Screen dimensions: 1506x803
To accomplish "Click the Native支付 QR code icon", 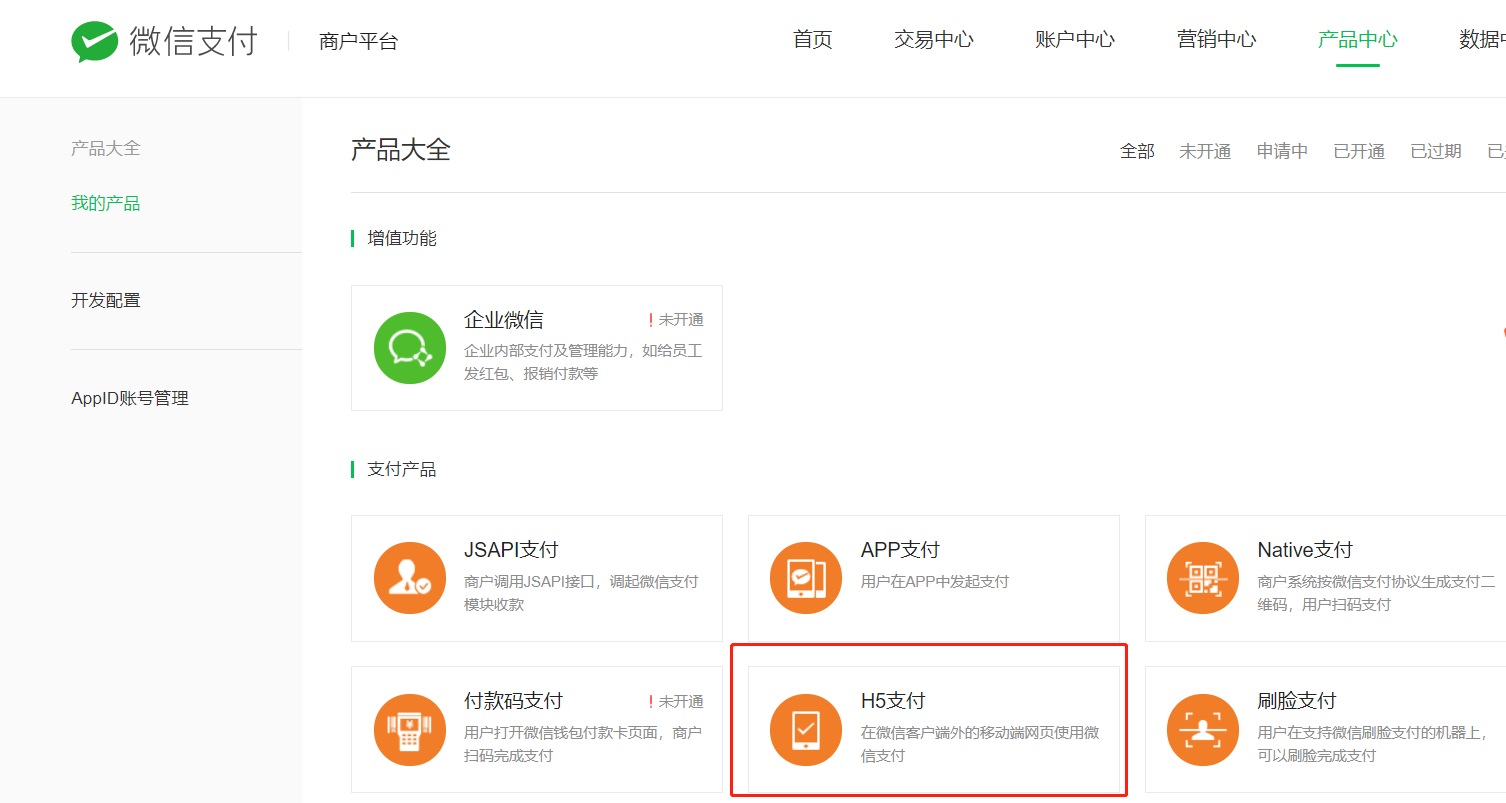I will 1203,578.
